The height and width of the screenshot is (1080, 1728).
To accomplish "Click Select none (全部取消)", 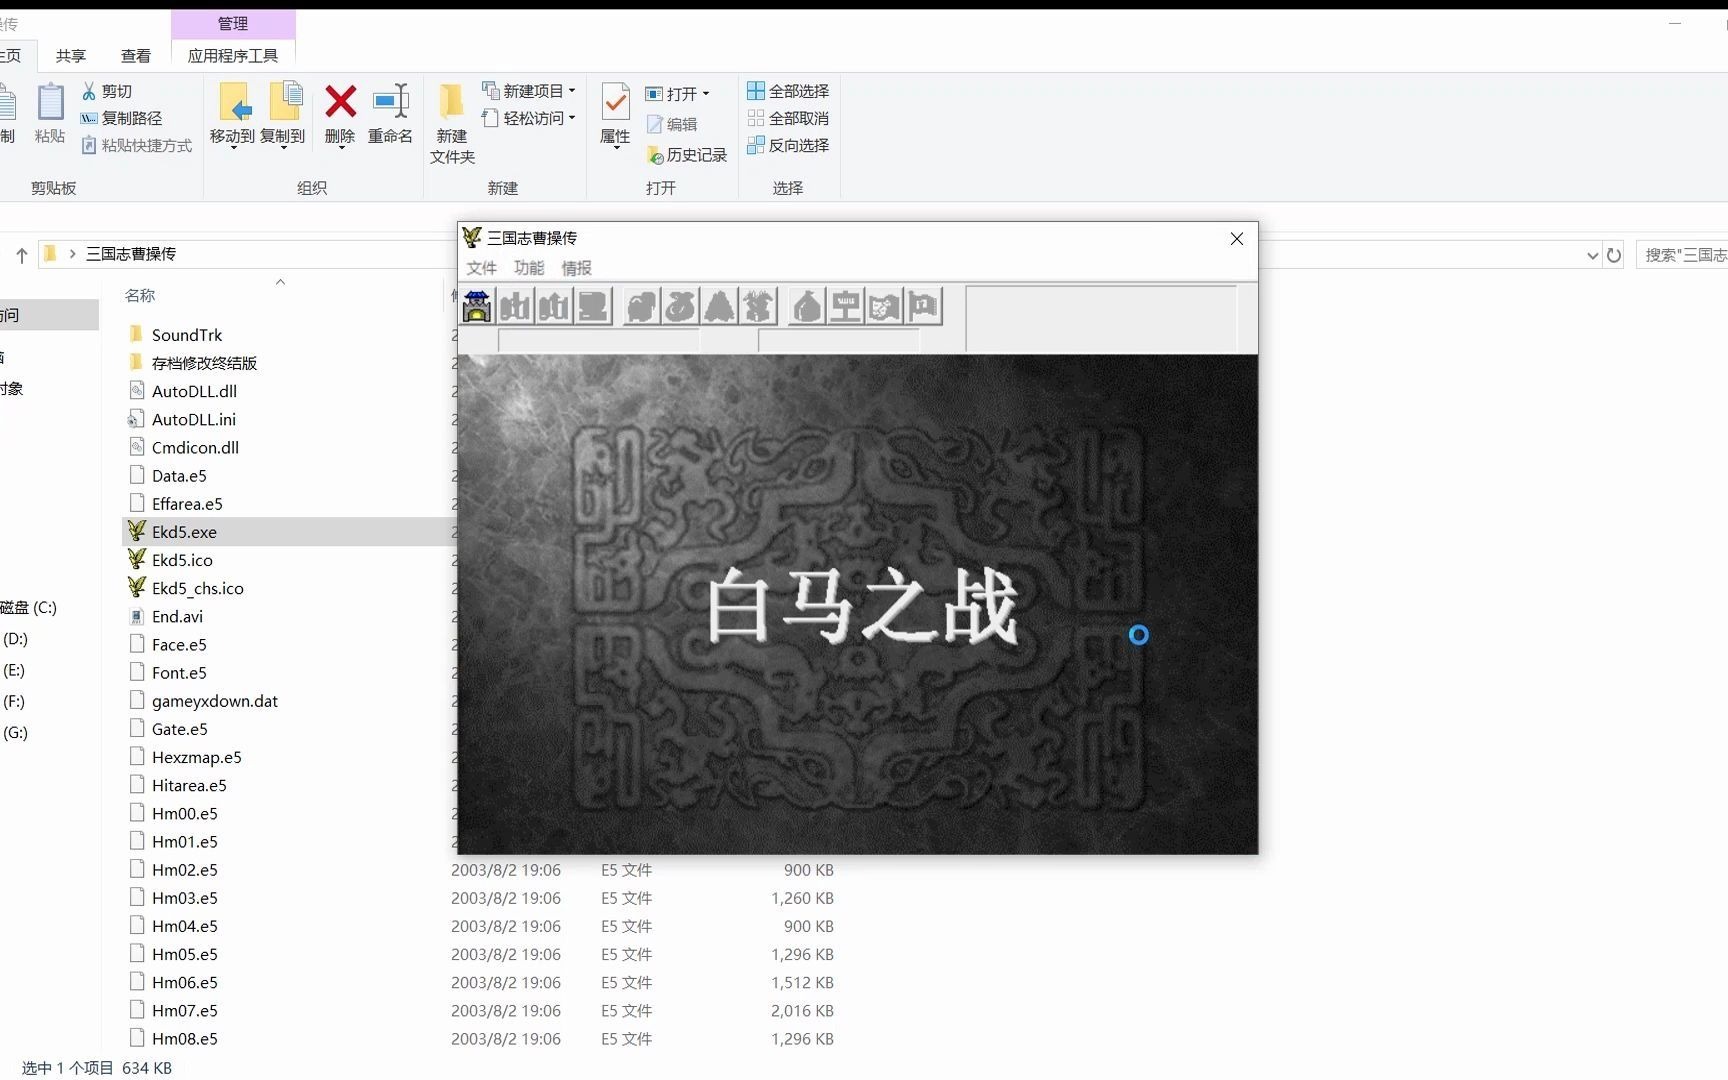I will click(788, 118).
